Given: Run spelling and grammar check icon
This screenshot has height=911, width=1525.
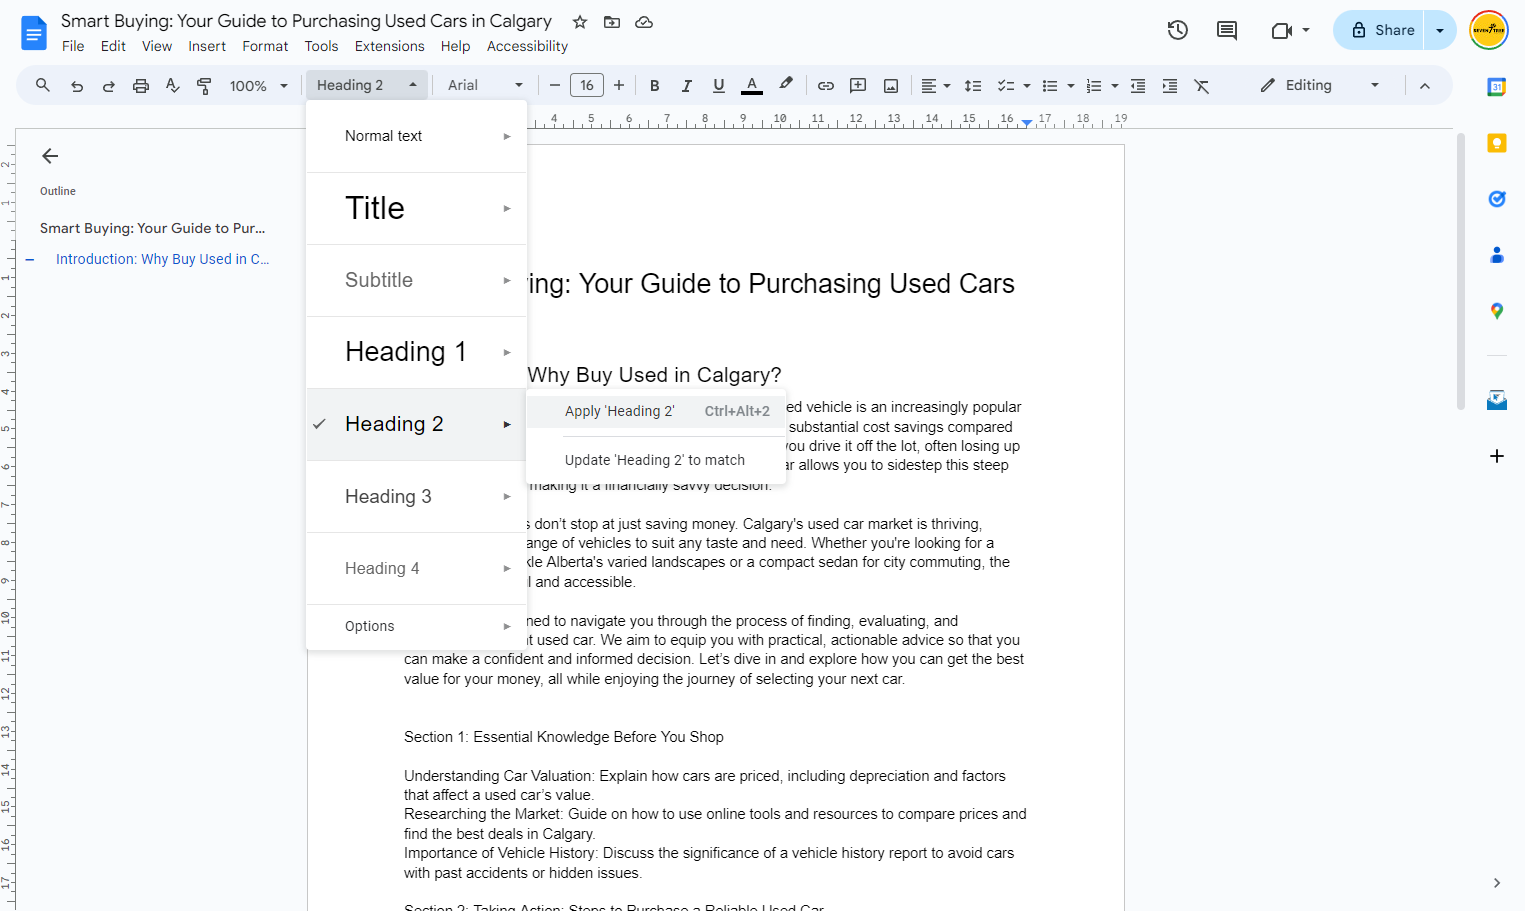Looking at the screenshot, I should pyautogui.click(x=173, y=86).
